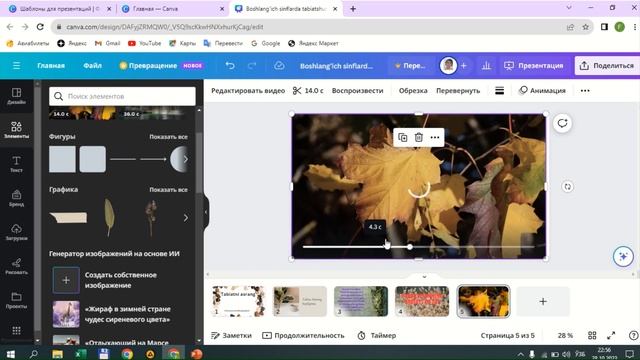Collapse the page thumbnails strip chevron
The image size is (640, 360).
(424, 277)
